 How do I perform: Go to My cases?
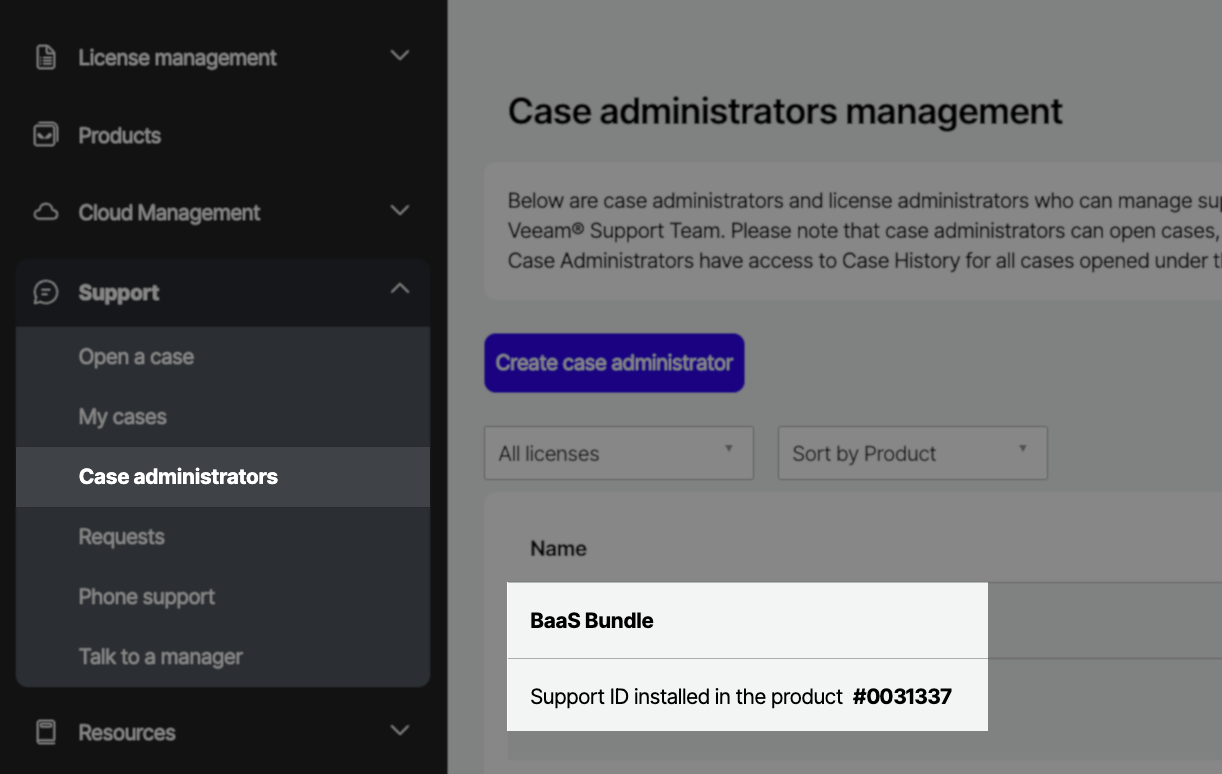tap(123, 417)
